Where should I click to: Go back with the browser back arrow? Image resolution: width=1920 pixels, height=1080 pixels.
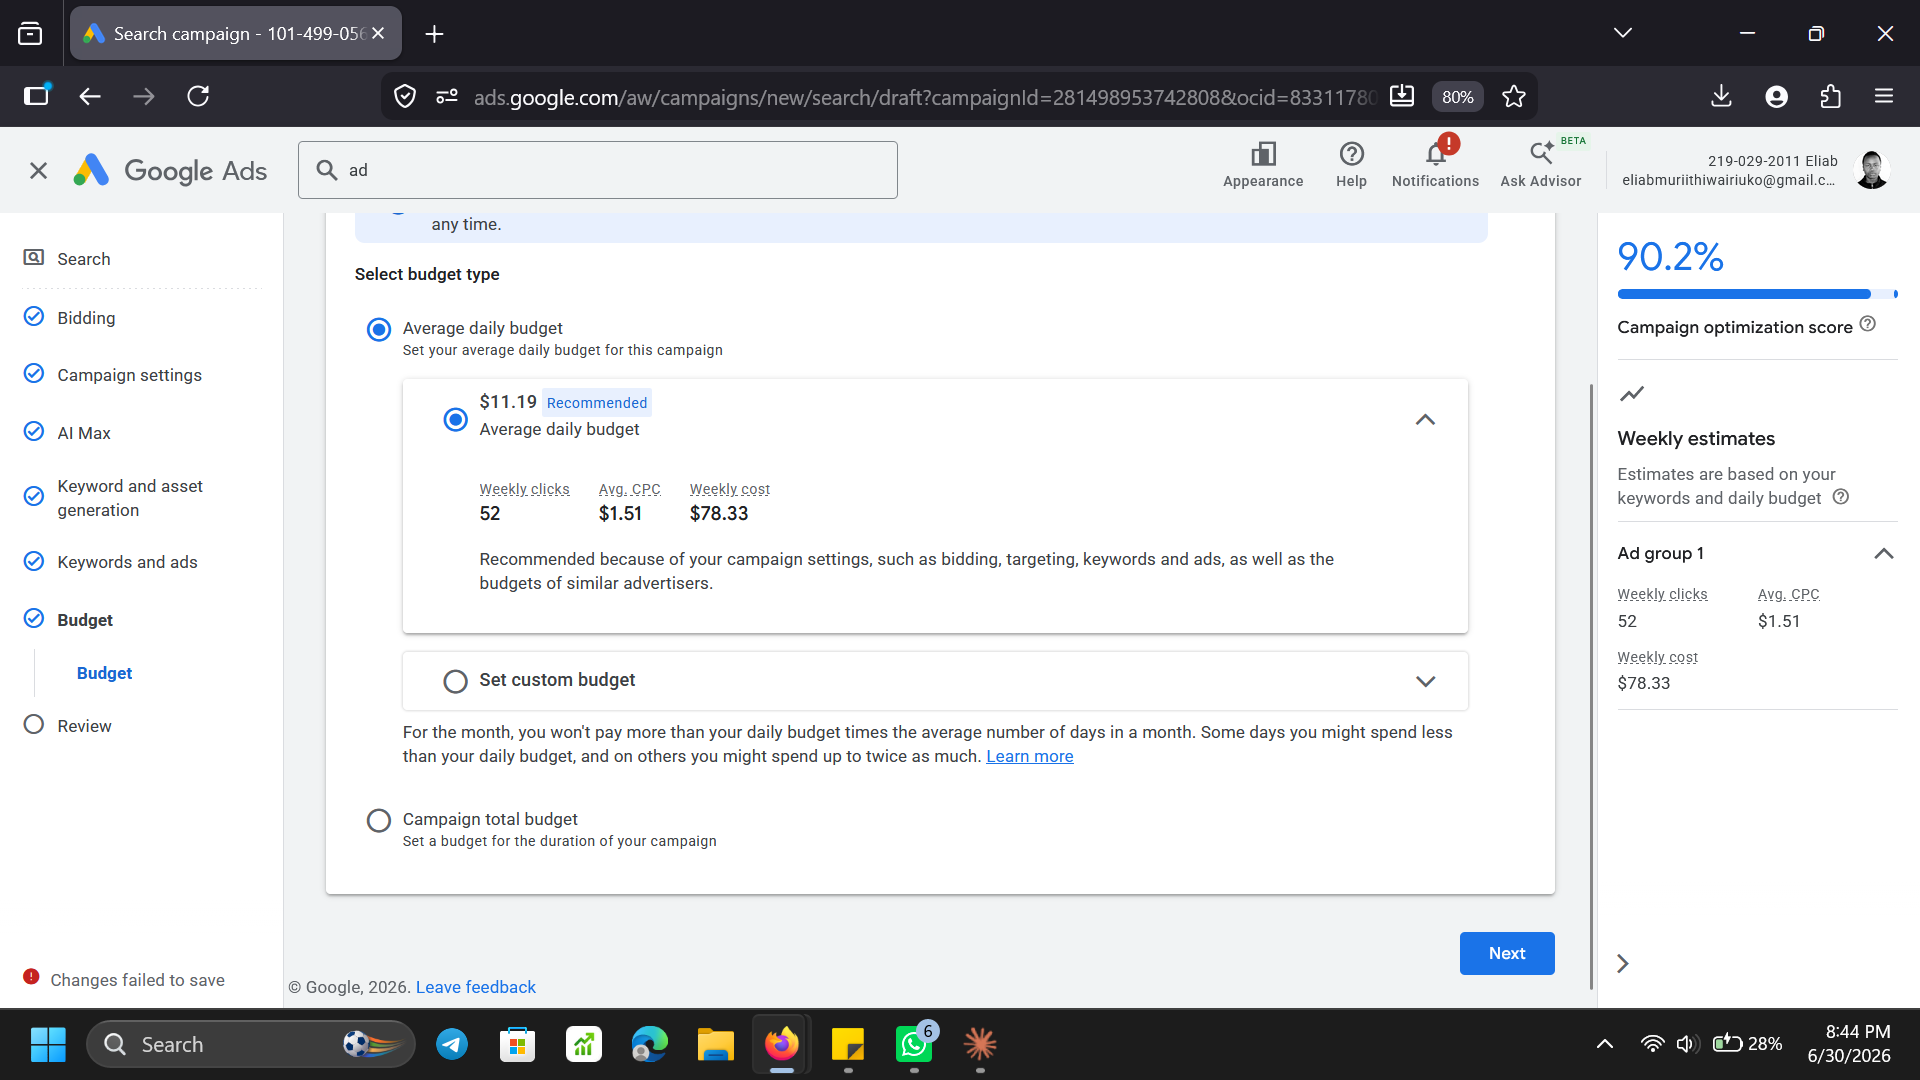(90, 96)
